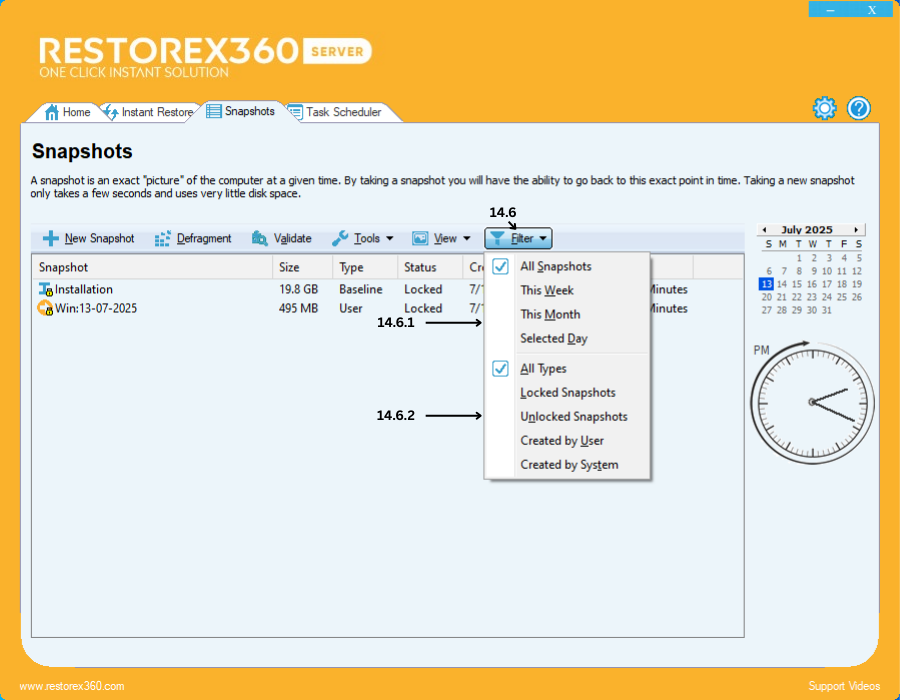Viewport: 900px width, 700px height.
Task: Click the 19.8 GB size cell
Action: coord(298,289)
